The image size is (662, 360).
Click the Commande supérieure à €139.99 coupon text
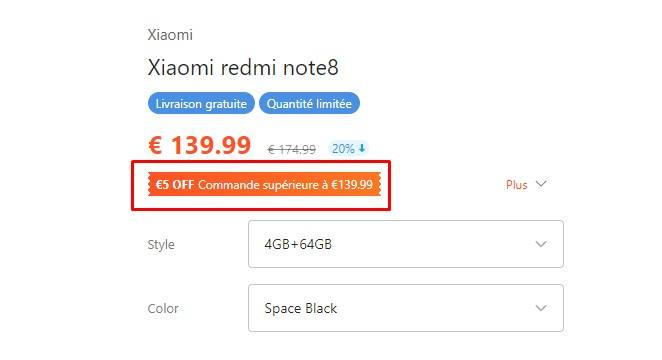[x=285, y=185]
